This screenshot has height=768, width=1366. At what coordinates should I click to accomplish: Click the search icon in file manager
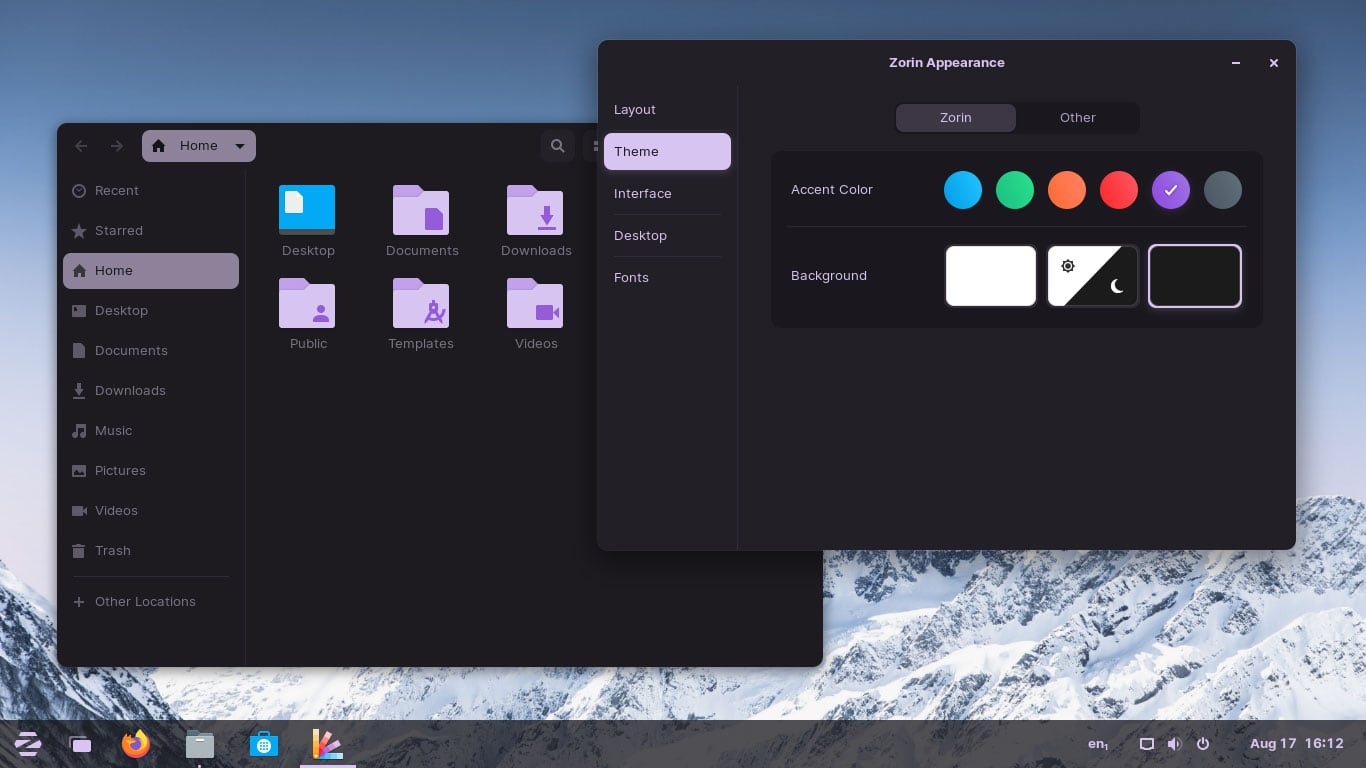pos(557,146)
